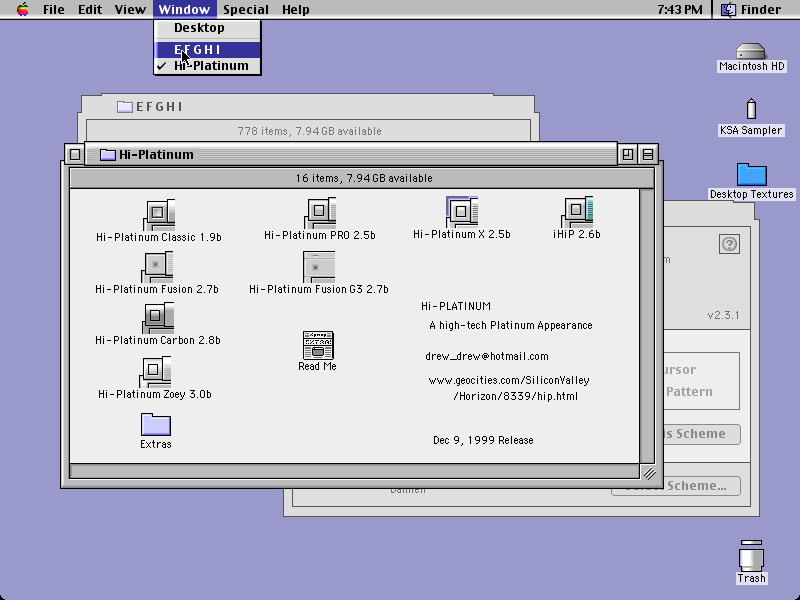Click the vertical scrollbar of Hi-Platinum window
800x600 pixels.
(647, 326)
